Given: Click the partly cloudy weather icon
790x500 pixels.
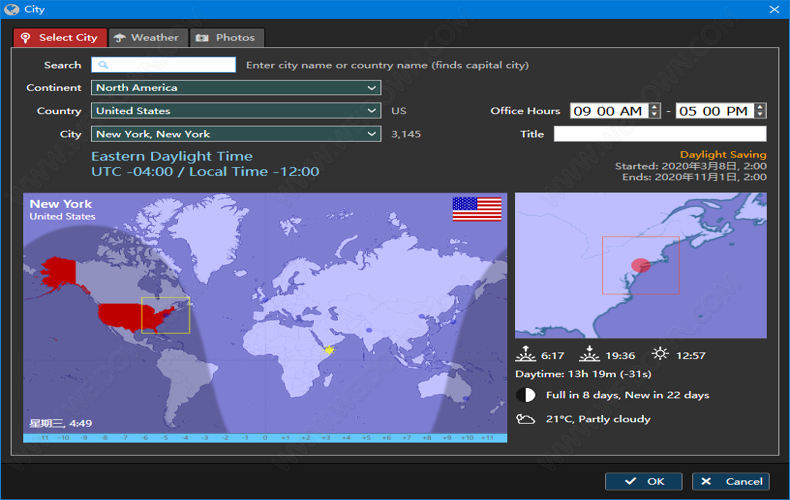Looking at the screenshot, I should click(x=525, y=419).
